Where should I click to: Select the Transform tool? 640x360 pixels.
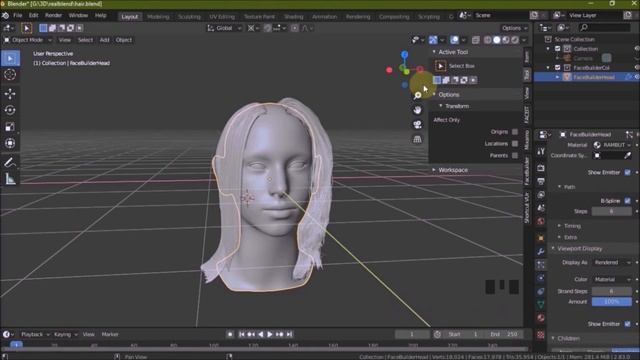(10, 143)
